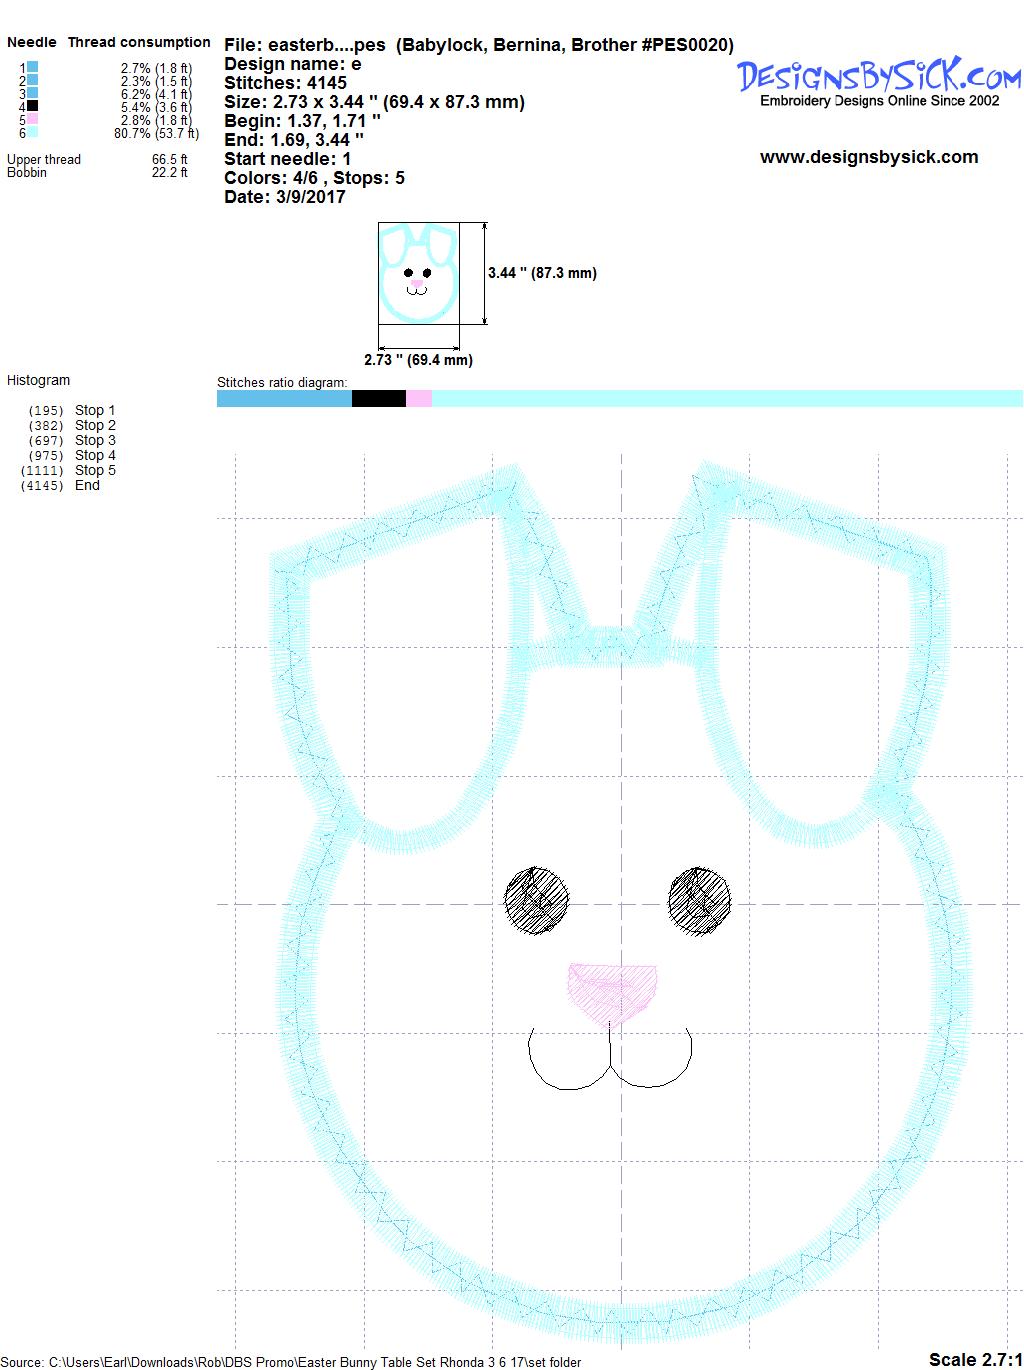This screenshot has width=1024, height=1370.
Task: Select Stop 3 in Histogram list
Action: click(95, 440)
